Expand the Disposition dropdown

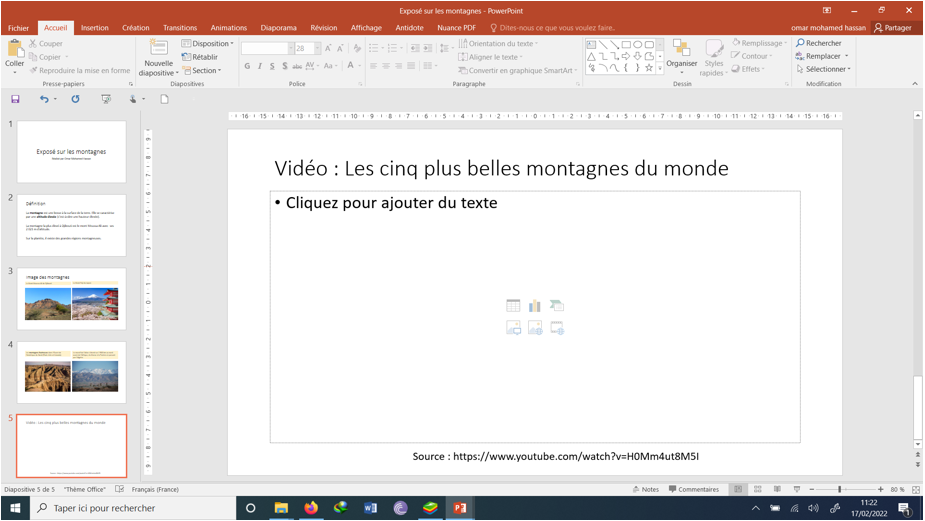(208, 44)
